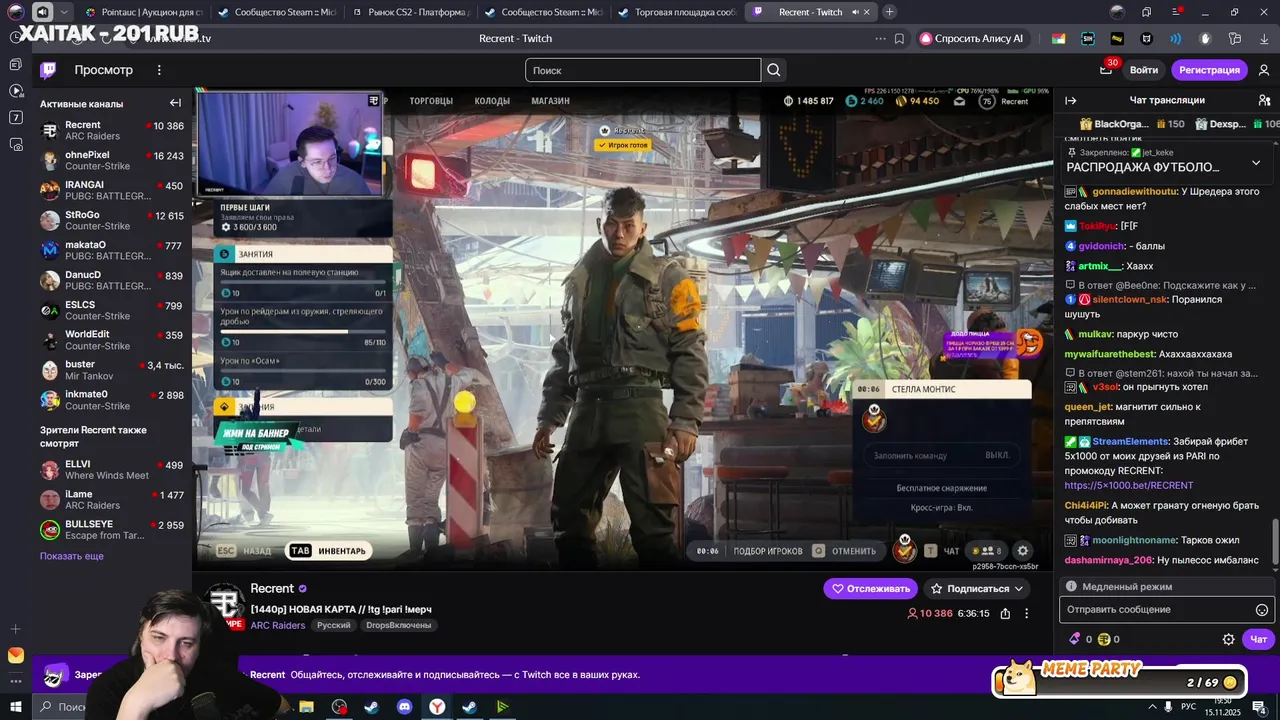This screenshot has height=720, width=1280.
Task: Select StRoGo channel in sidebar
Action: (112, 221)
